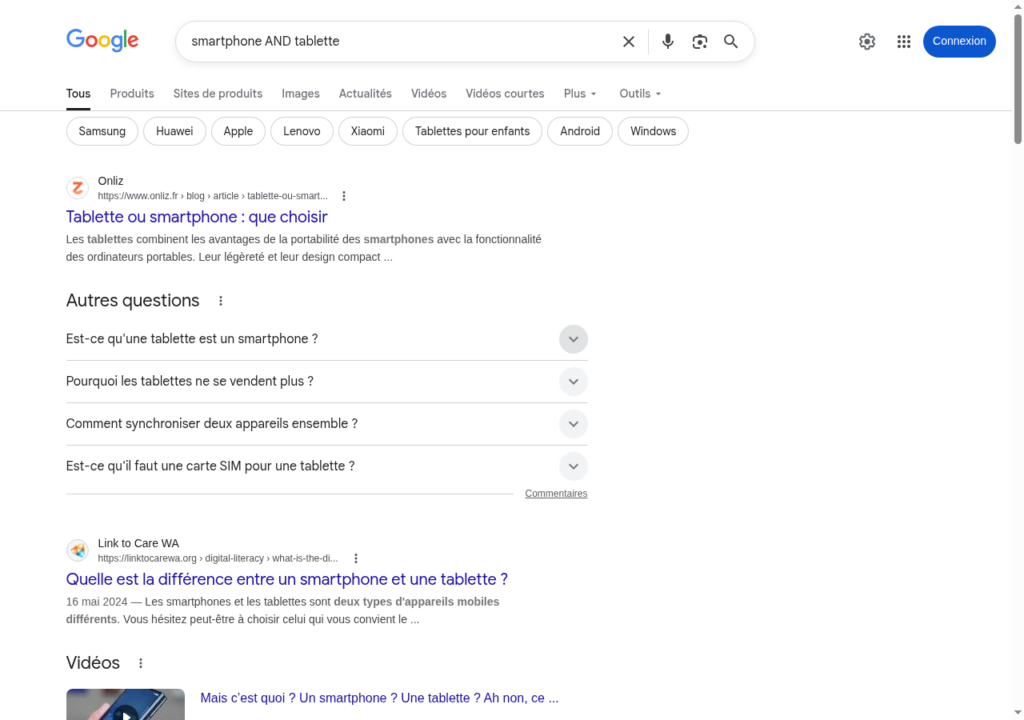This screenshot has width=1024, height=720.
Task: Switch to the Actualités tab
Action: click(365, 94)
